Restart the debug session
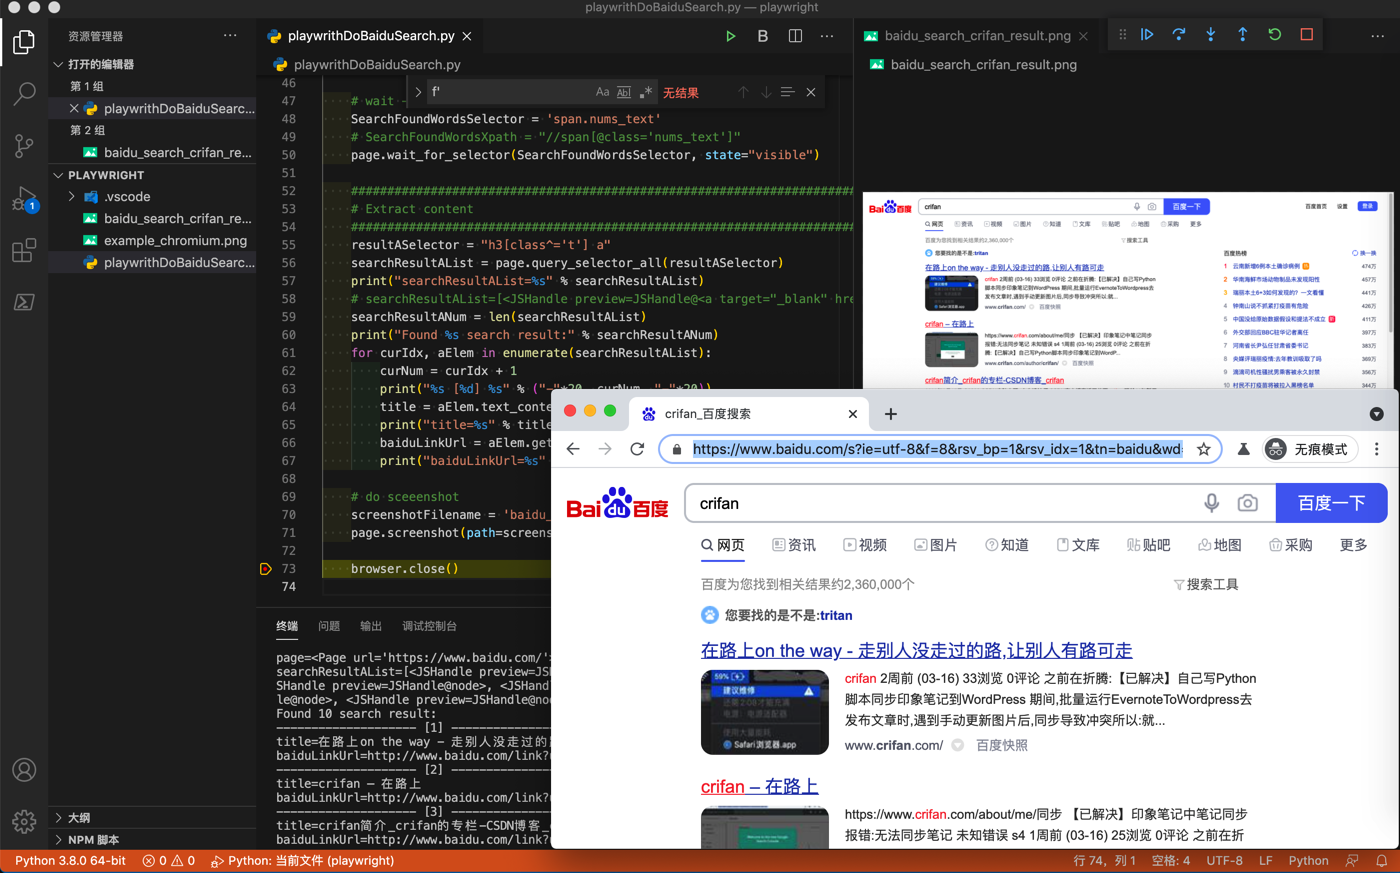 [x=1275, y=34]
